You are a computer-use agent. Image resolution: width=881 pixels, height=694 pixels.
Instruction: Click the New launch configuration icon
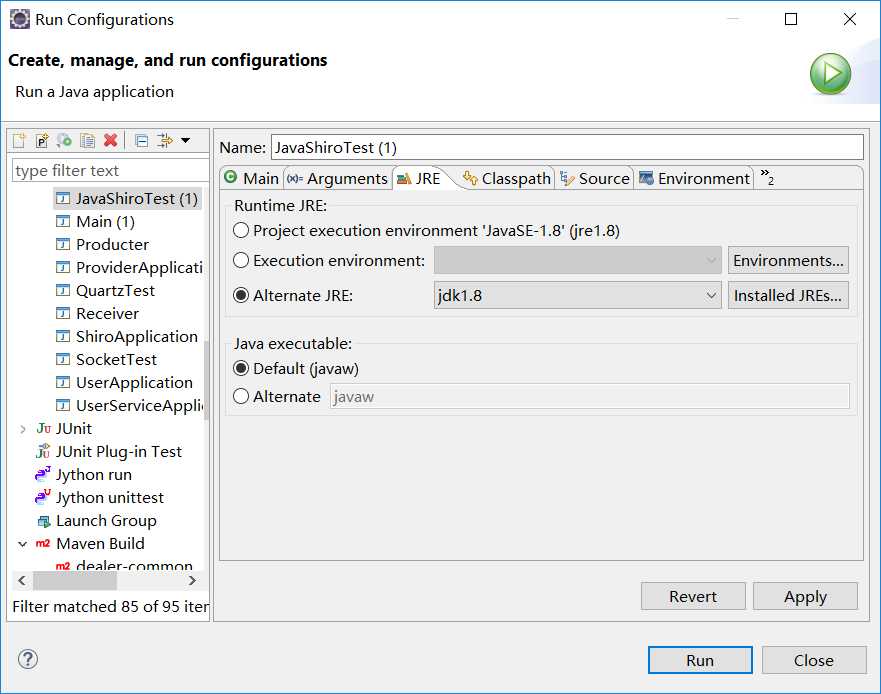(19, 140)
